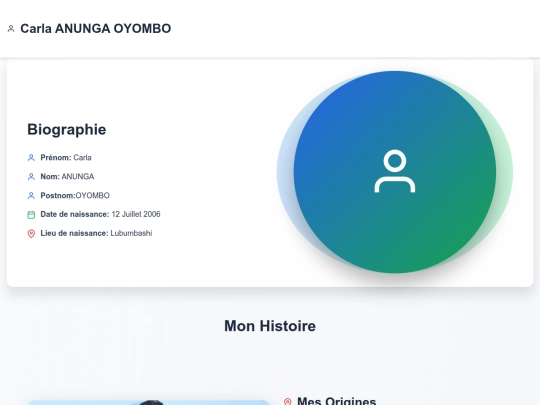
Task: Click the Biographie heading
Action: [x=67, y=130]
